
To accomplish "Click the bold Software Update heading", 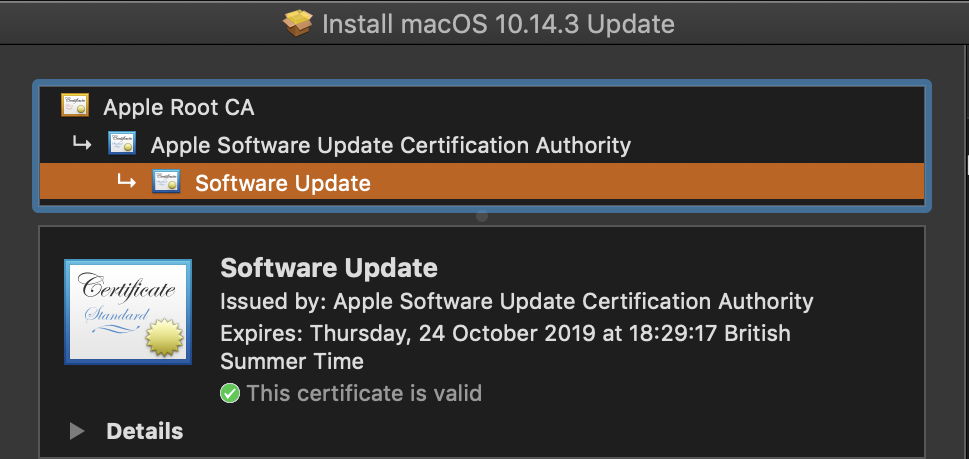I will coord(329,268).
